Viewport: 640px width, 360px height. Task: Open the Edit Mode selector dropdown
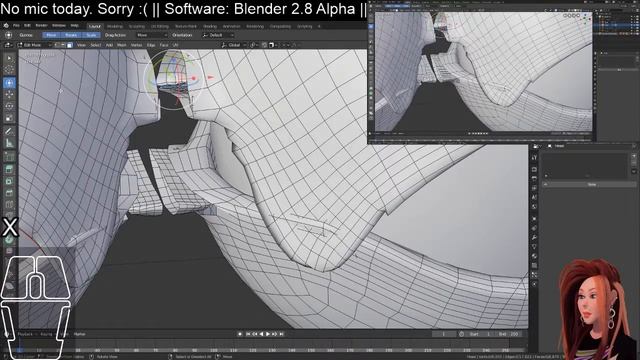(x=34, y=45)
